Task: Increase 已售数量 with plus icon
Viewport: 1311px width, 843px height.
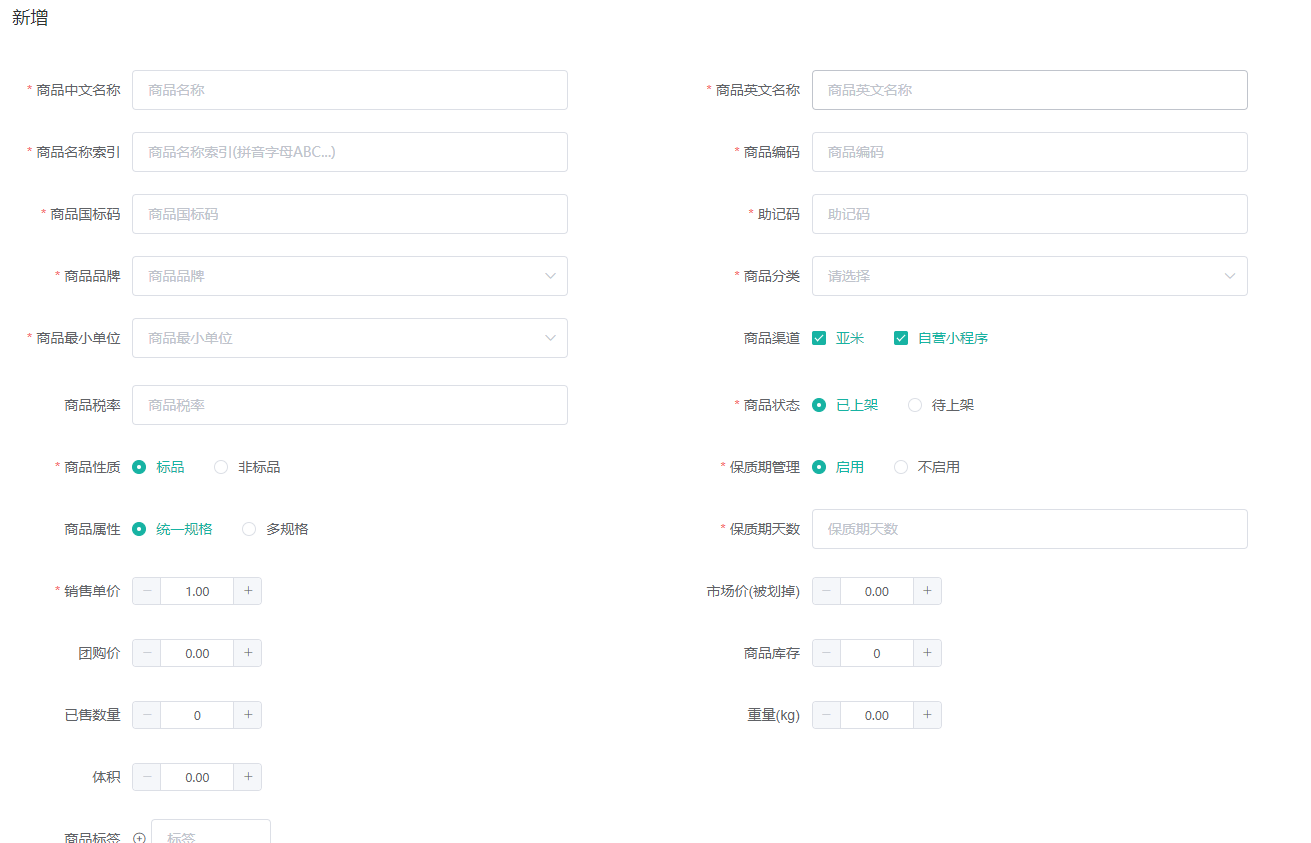Action: pos(248,715)
